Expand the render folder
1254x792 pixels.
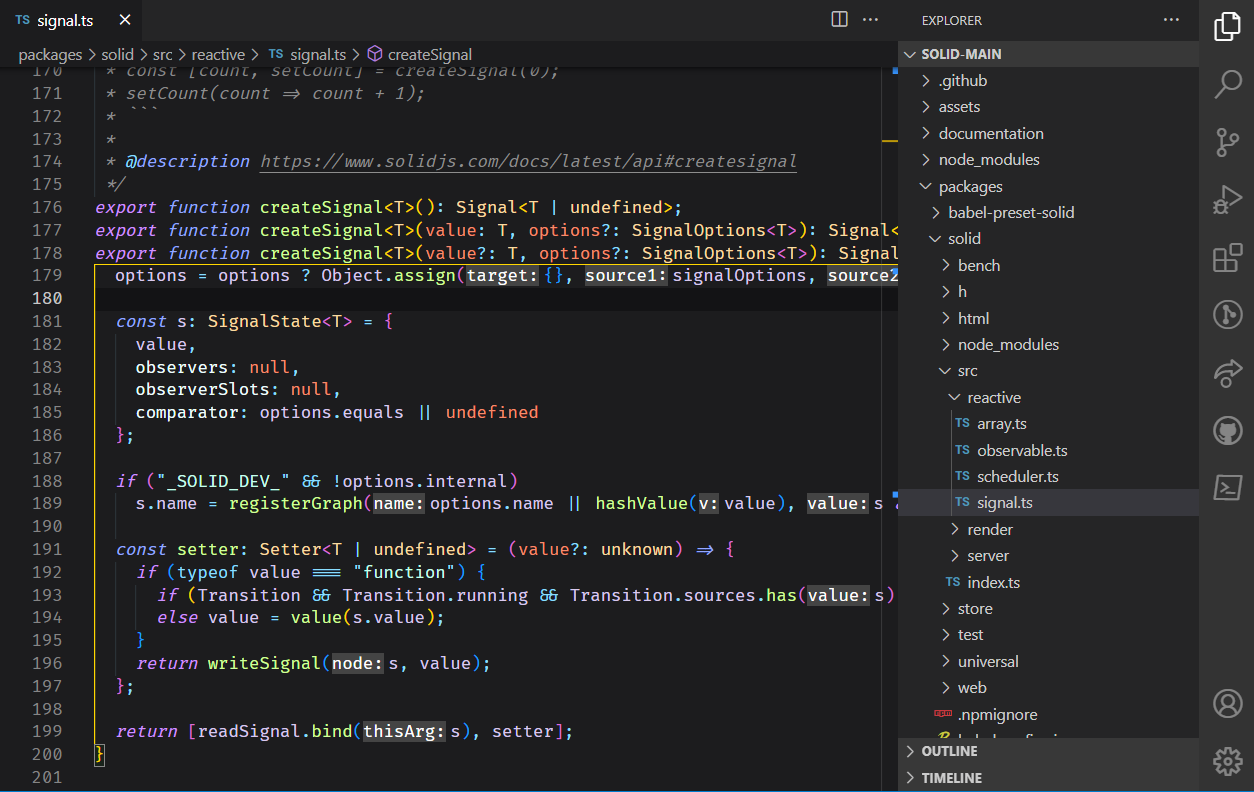(1048, 529)
